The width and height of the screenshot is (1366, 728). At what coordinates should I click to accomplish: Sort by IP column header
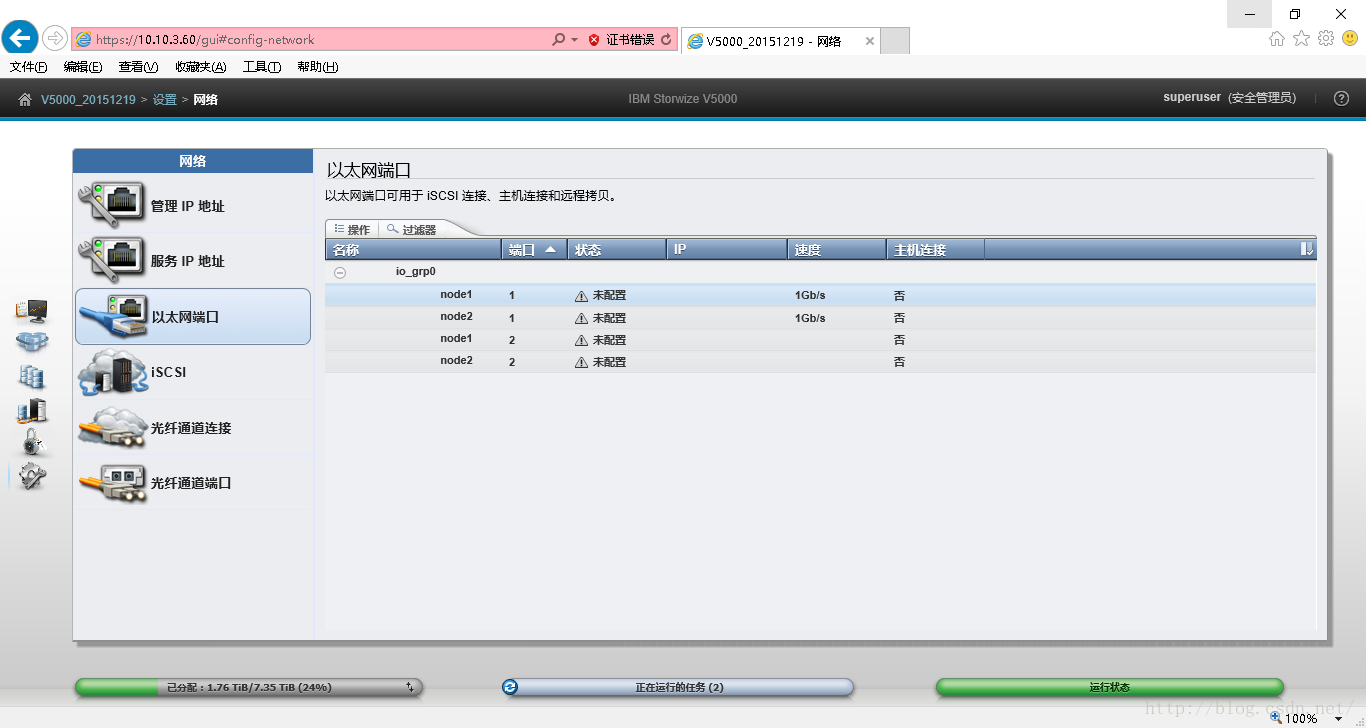(727, 250)
